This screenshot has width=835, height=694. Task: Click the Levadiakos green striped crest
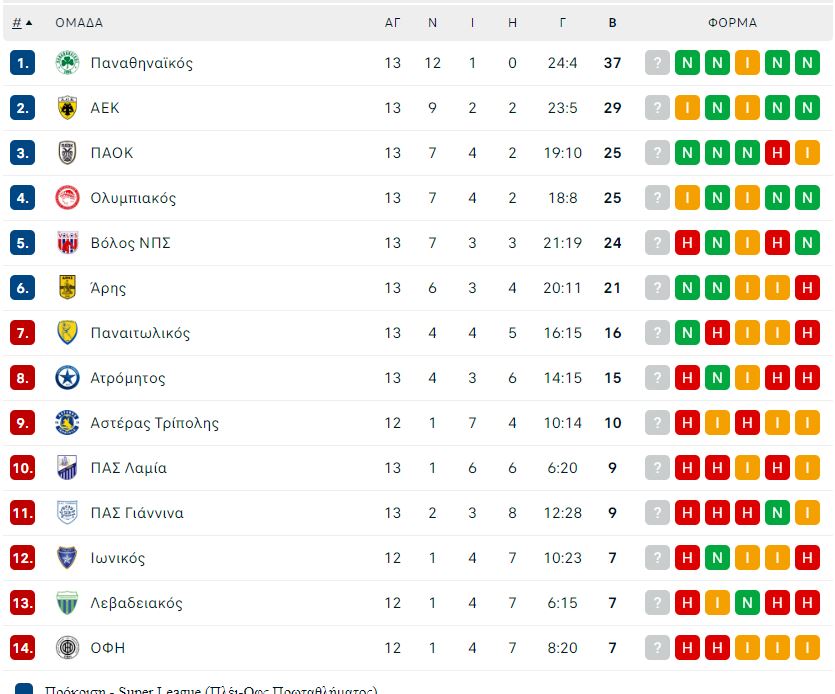pos(67,603)
